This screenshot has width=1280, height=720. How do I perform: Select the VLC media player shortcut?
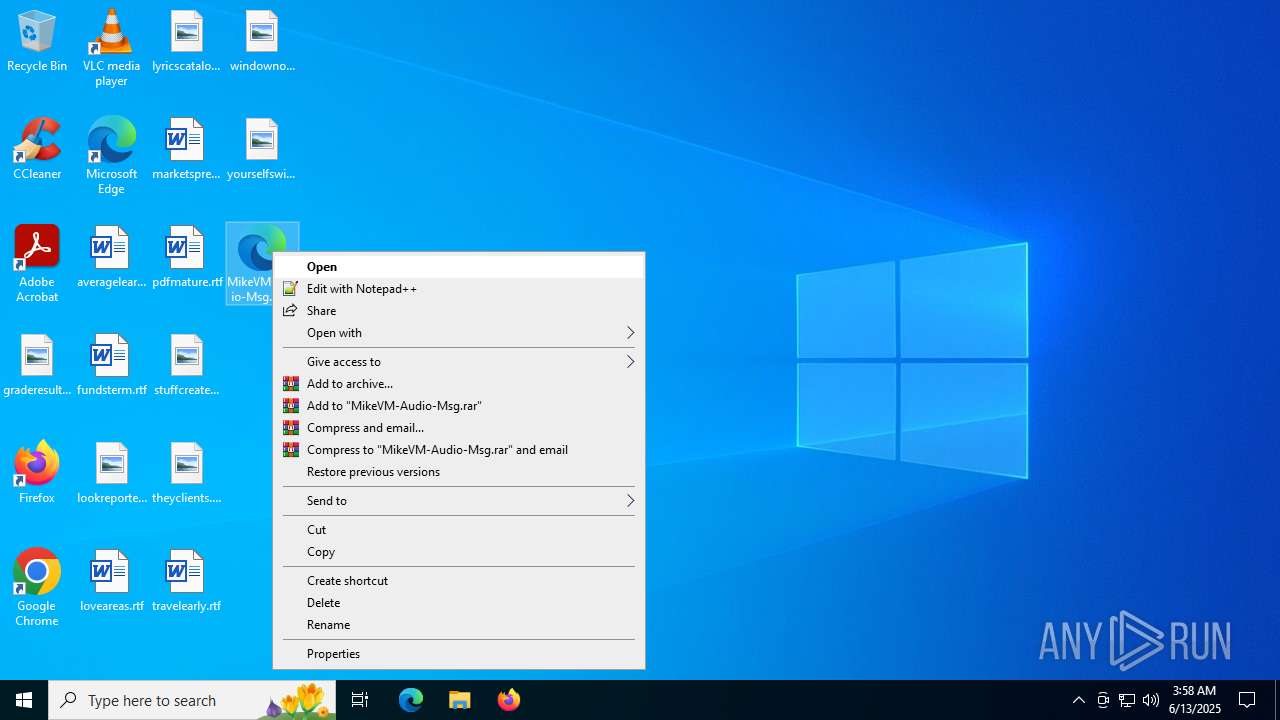click(x=111, y=48)
